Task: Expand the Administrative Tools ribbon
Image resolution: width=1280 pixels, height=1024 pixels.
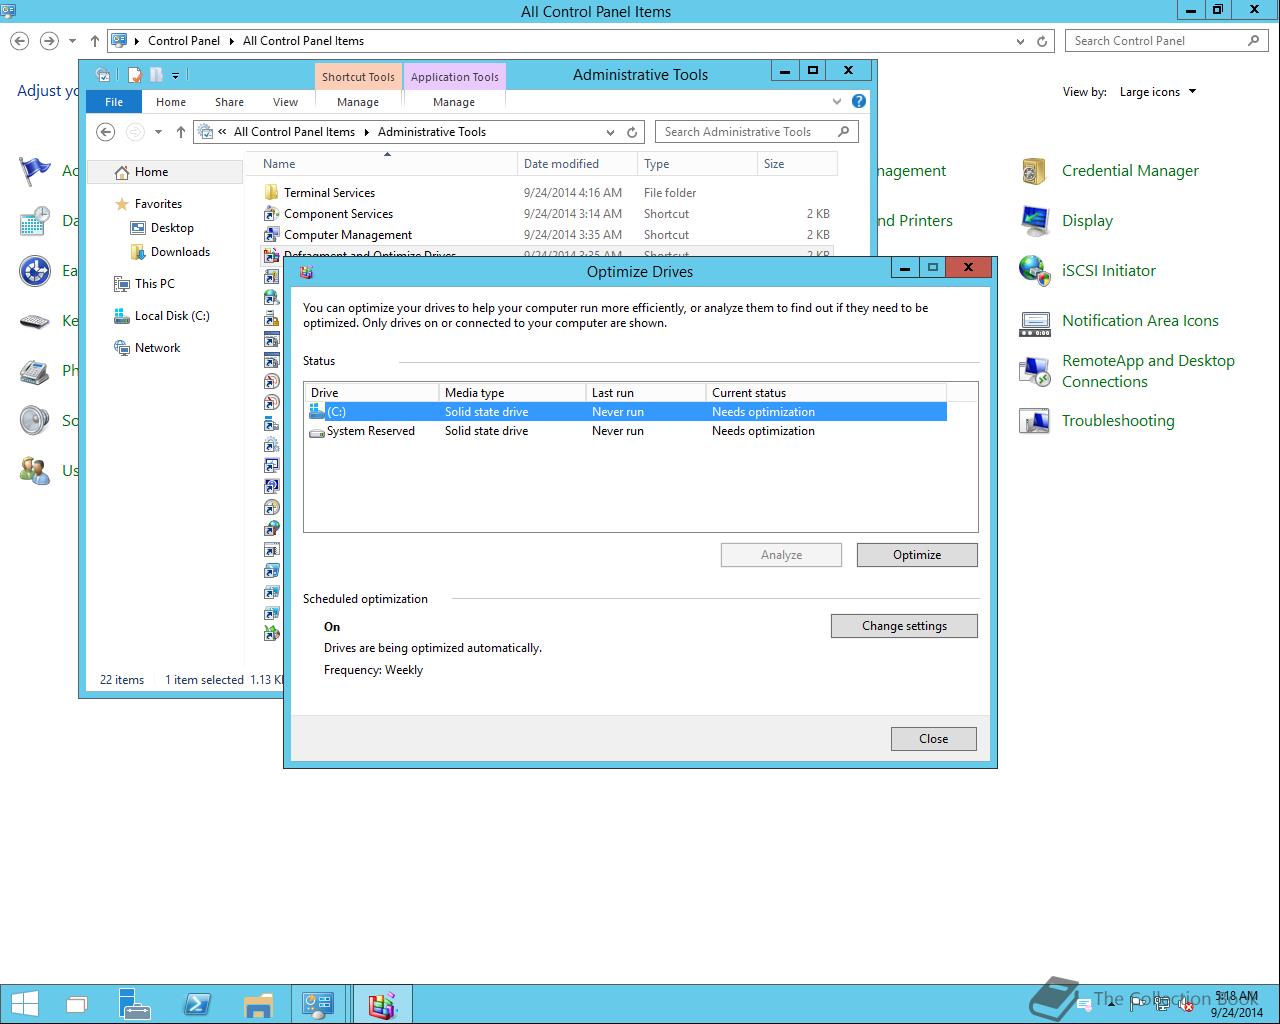Action: coord(837,101)
